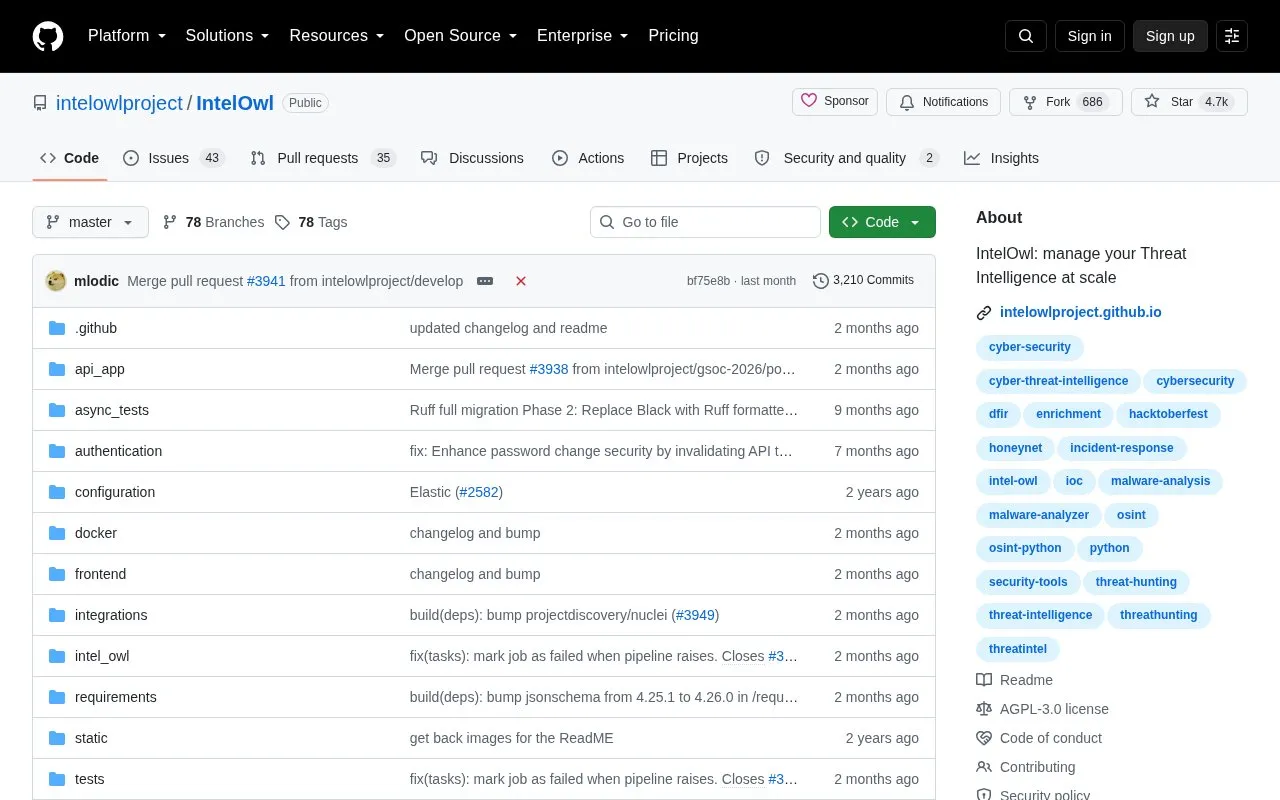Image resolution: width=1280 pixels, height=800 pixels.
Task: Open the Security and quality tab
Action: 846,158
